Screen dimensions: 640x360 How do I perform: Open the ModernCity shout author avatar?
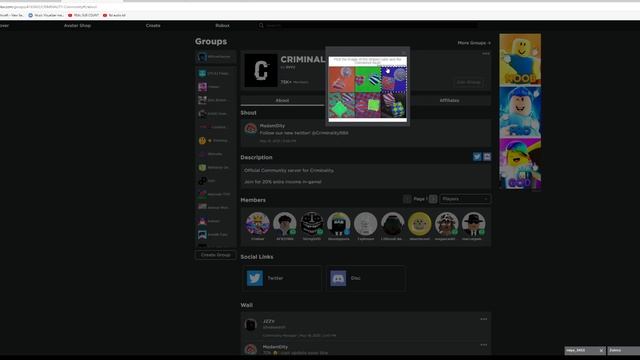point(251,129)
